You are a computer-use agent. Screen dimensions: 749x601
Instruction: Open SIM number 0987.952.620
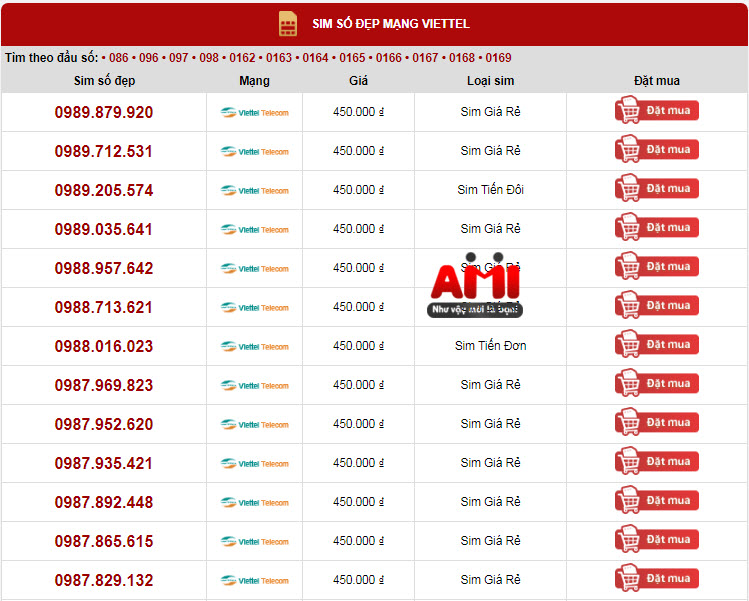[x=104, y=424]
